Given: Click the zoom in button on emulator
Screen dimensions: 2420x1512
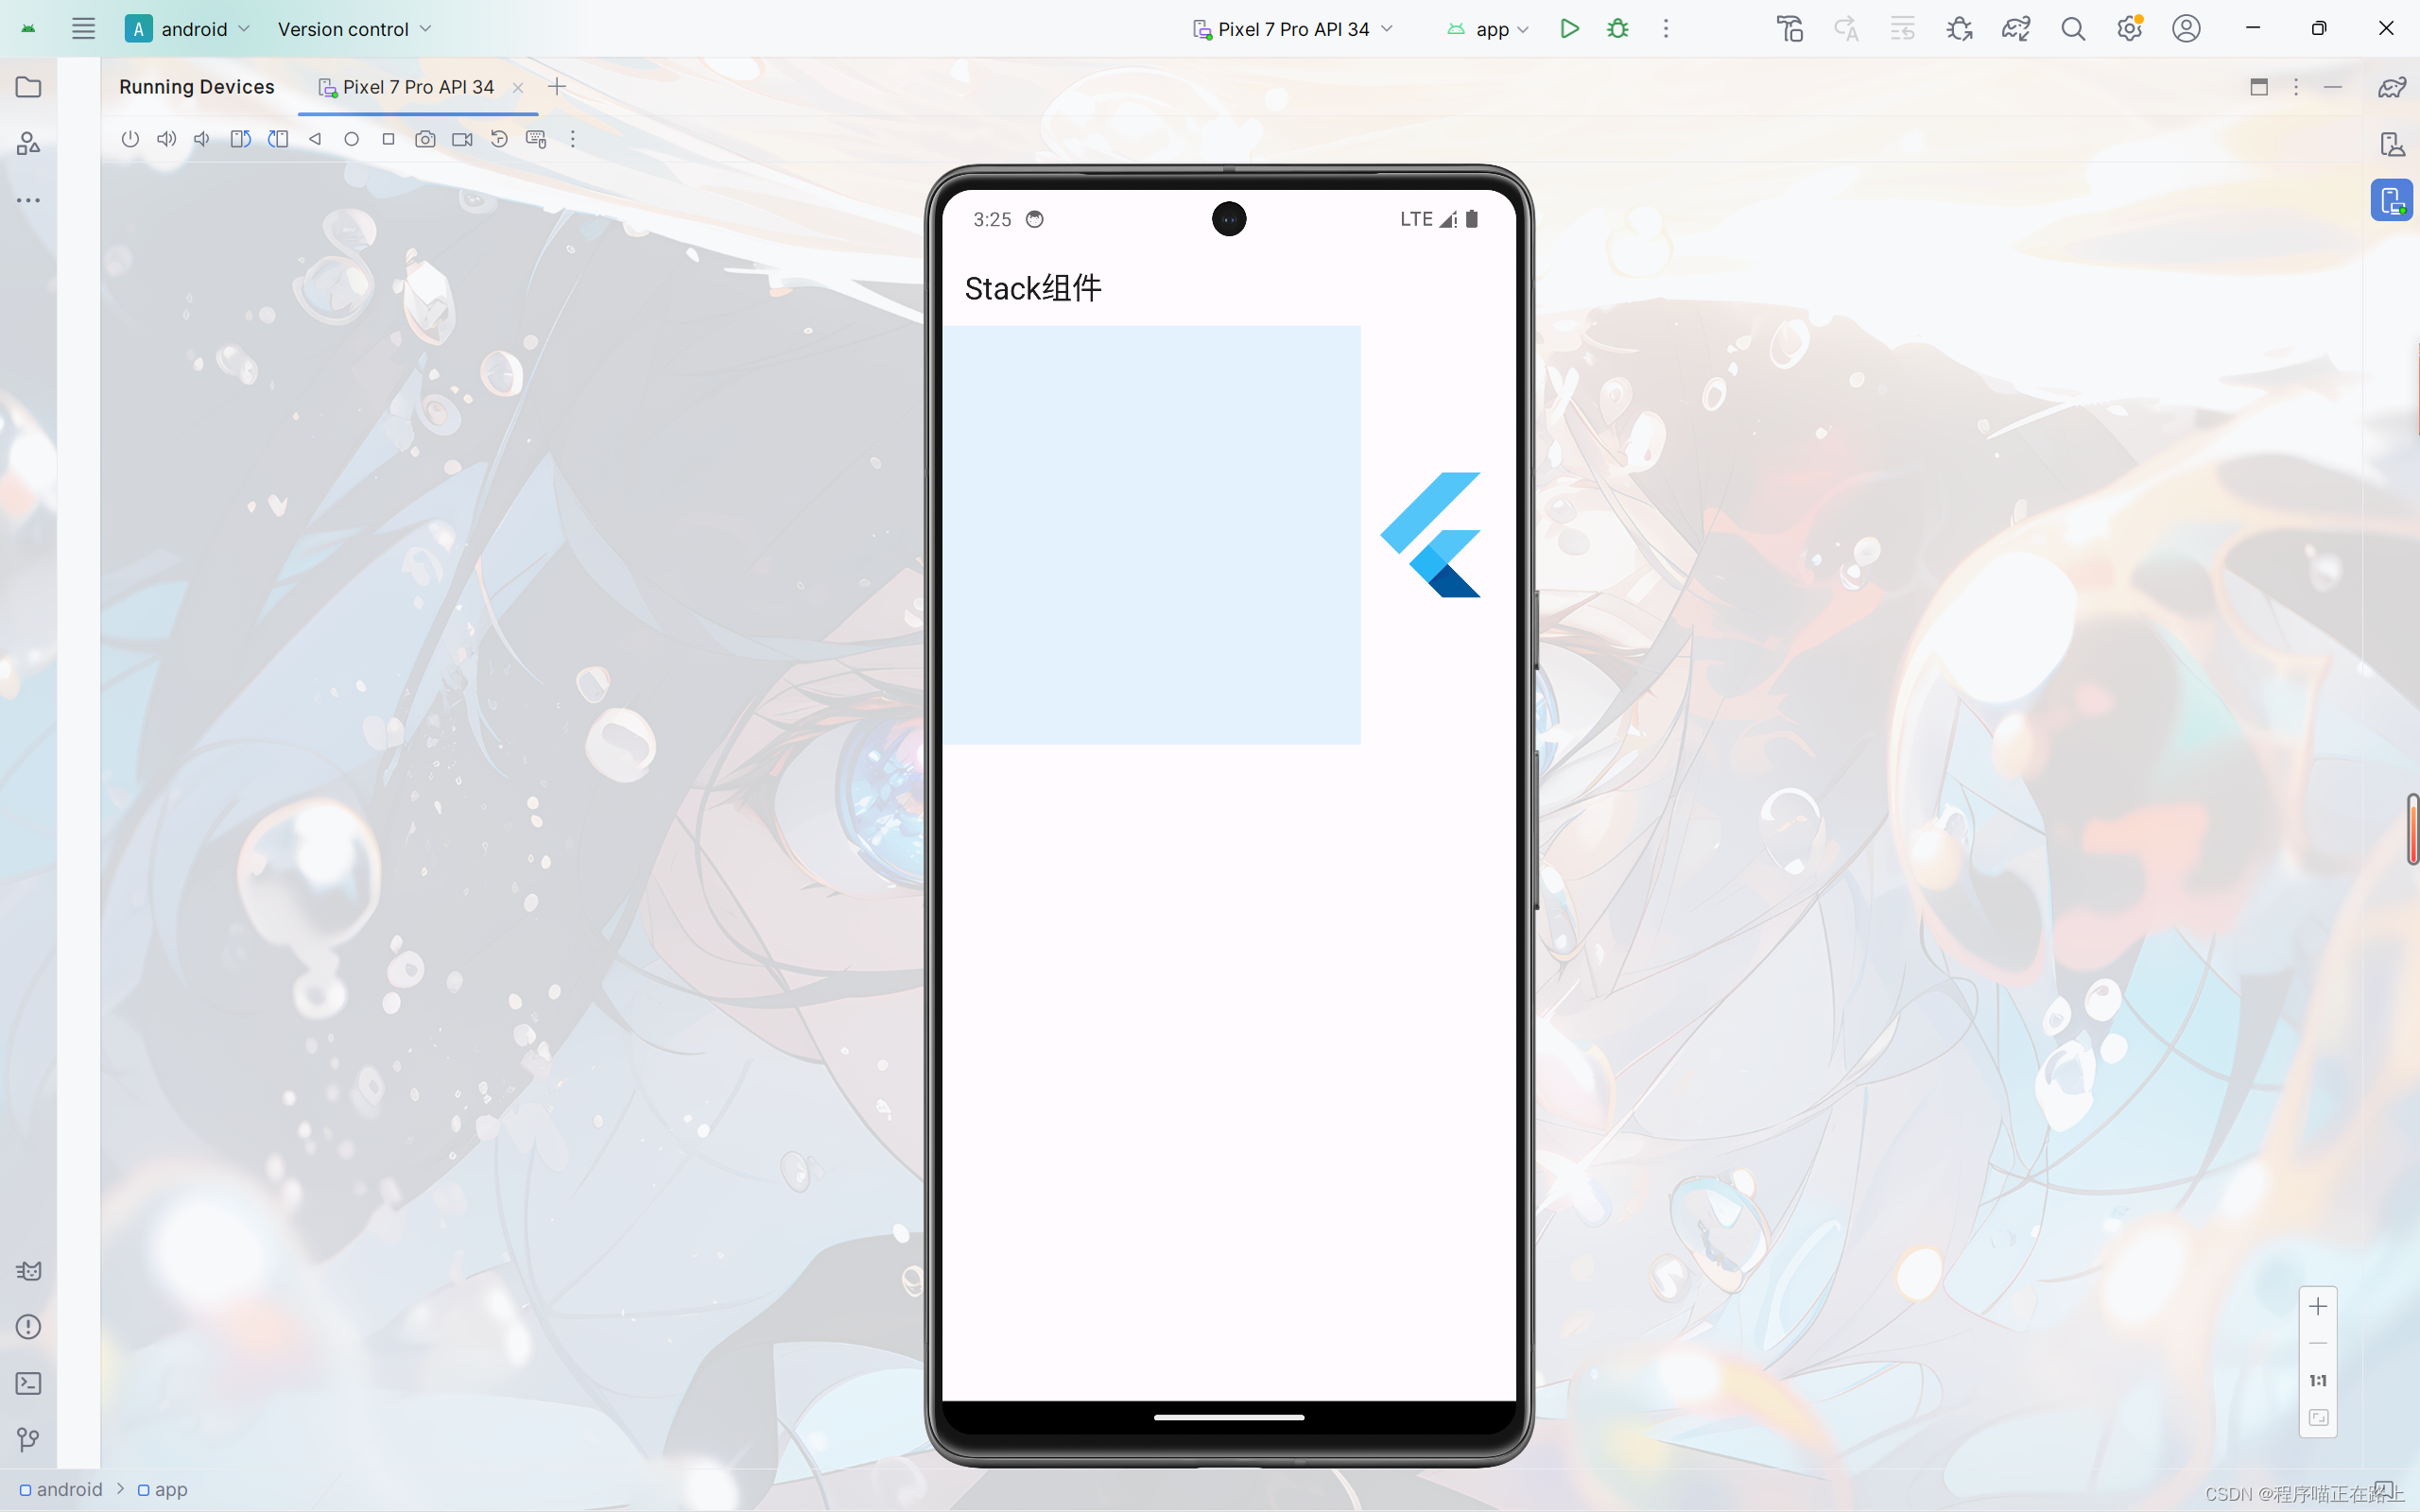Looking at the screenshot, I should click(x=2317, y=1306).
